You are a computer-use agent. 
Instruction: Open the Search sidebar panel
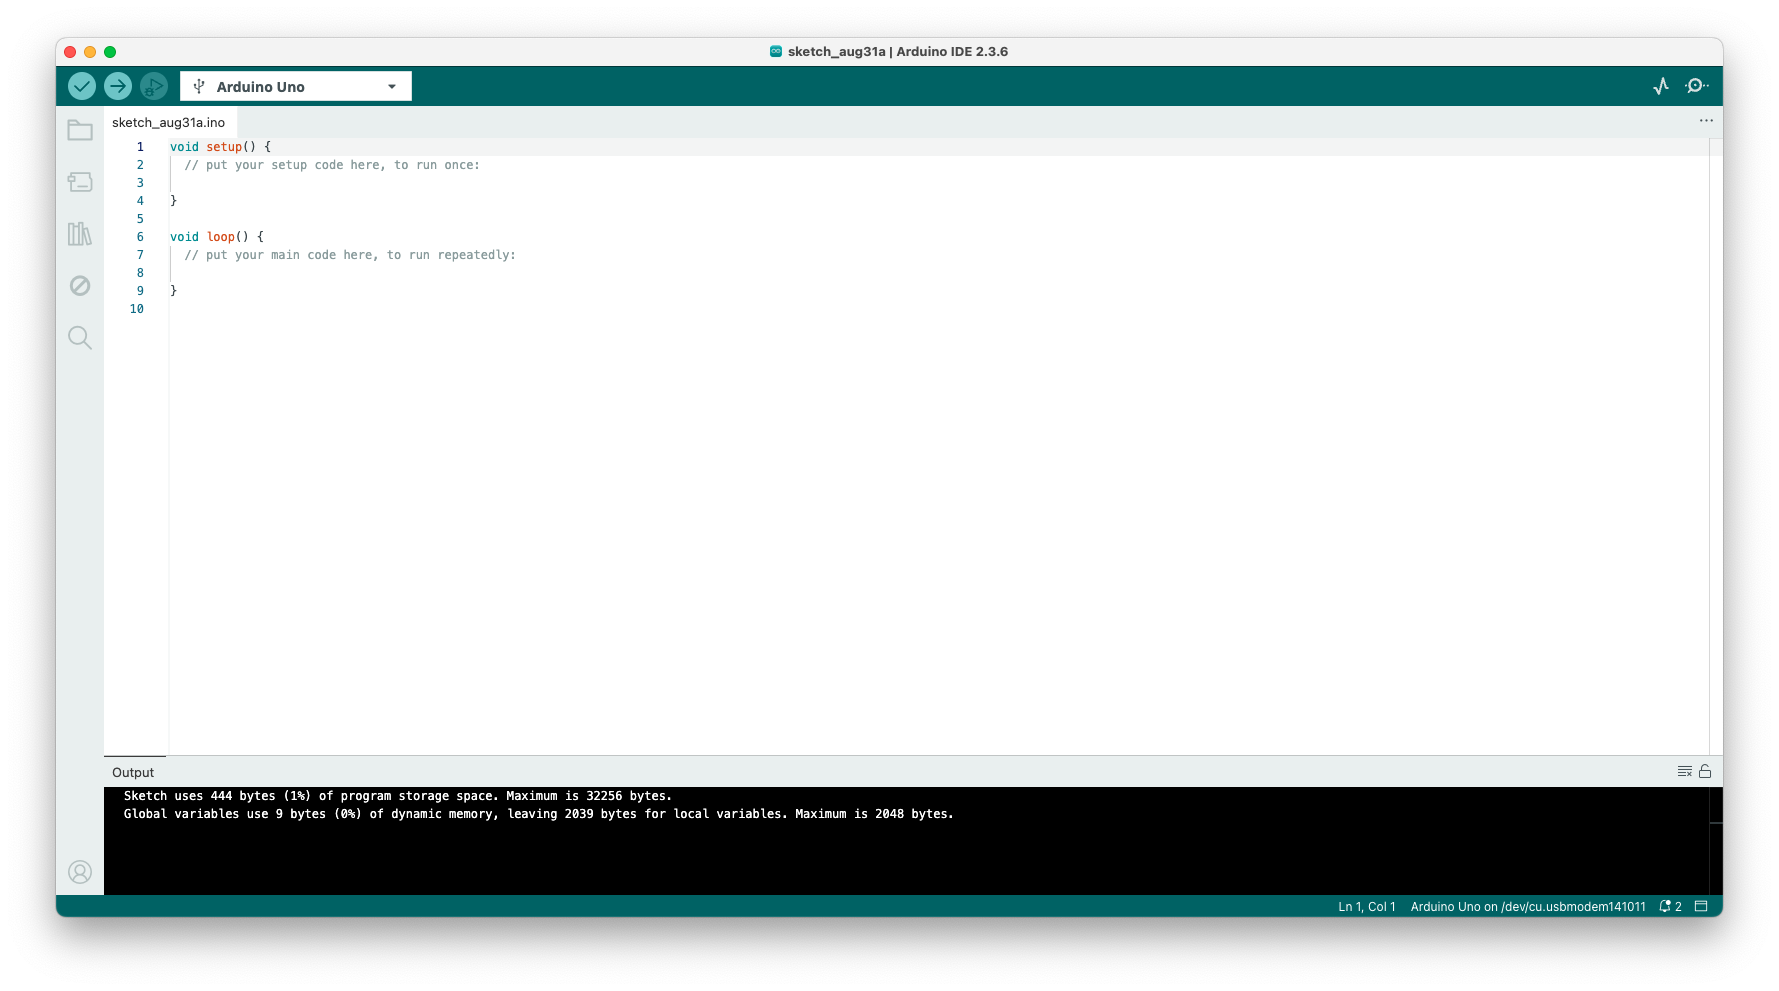coord(80,338)
